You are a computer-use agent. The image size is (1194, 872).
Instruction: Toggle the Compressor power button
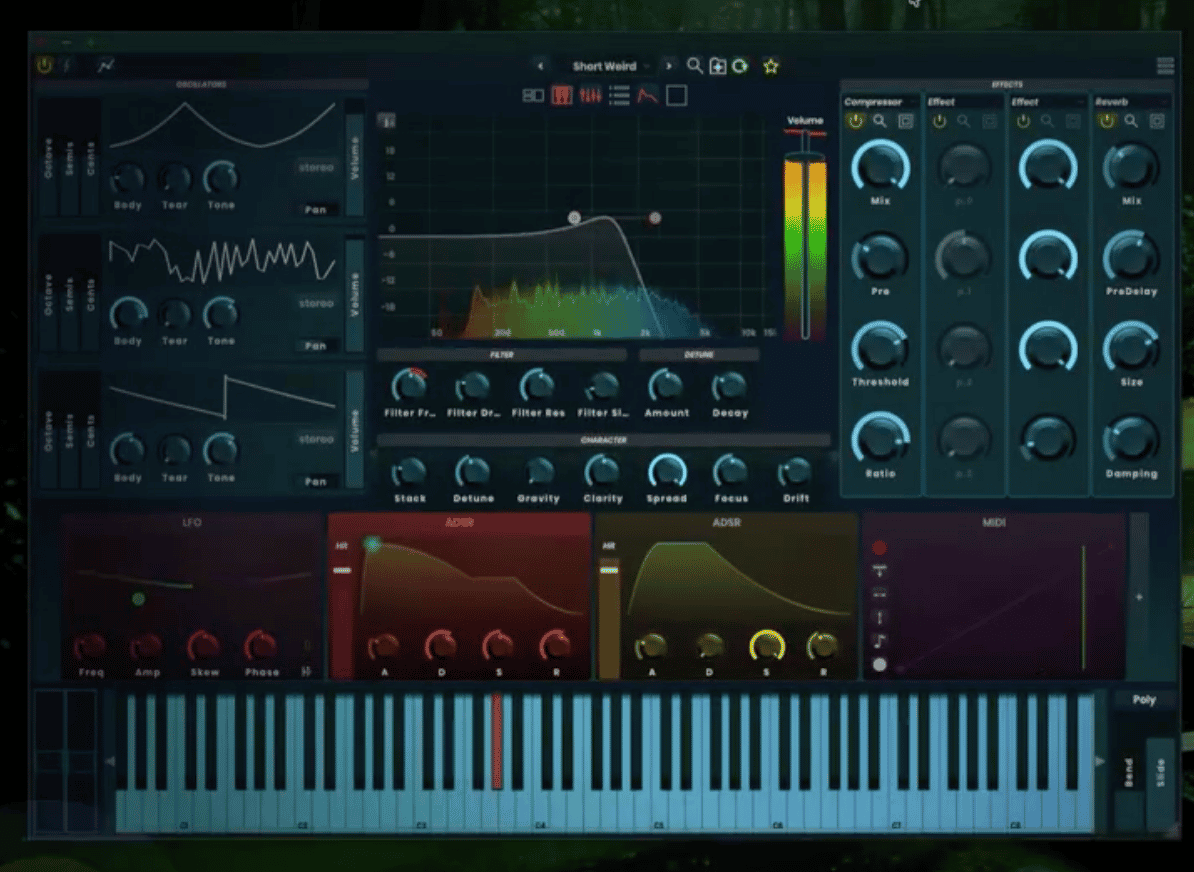tap(856, 121)
